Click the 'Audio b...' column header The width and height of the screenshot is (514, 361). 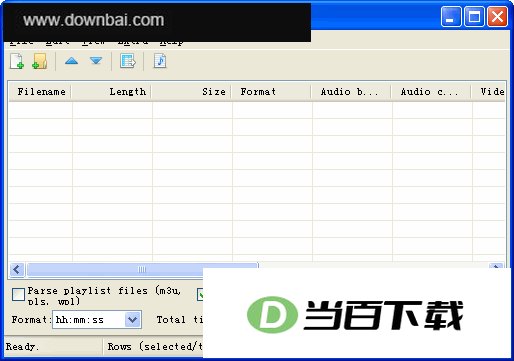click(x=351, y=91)
